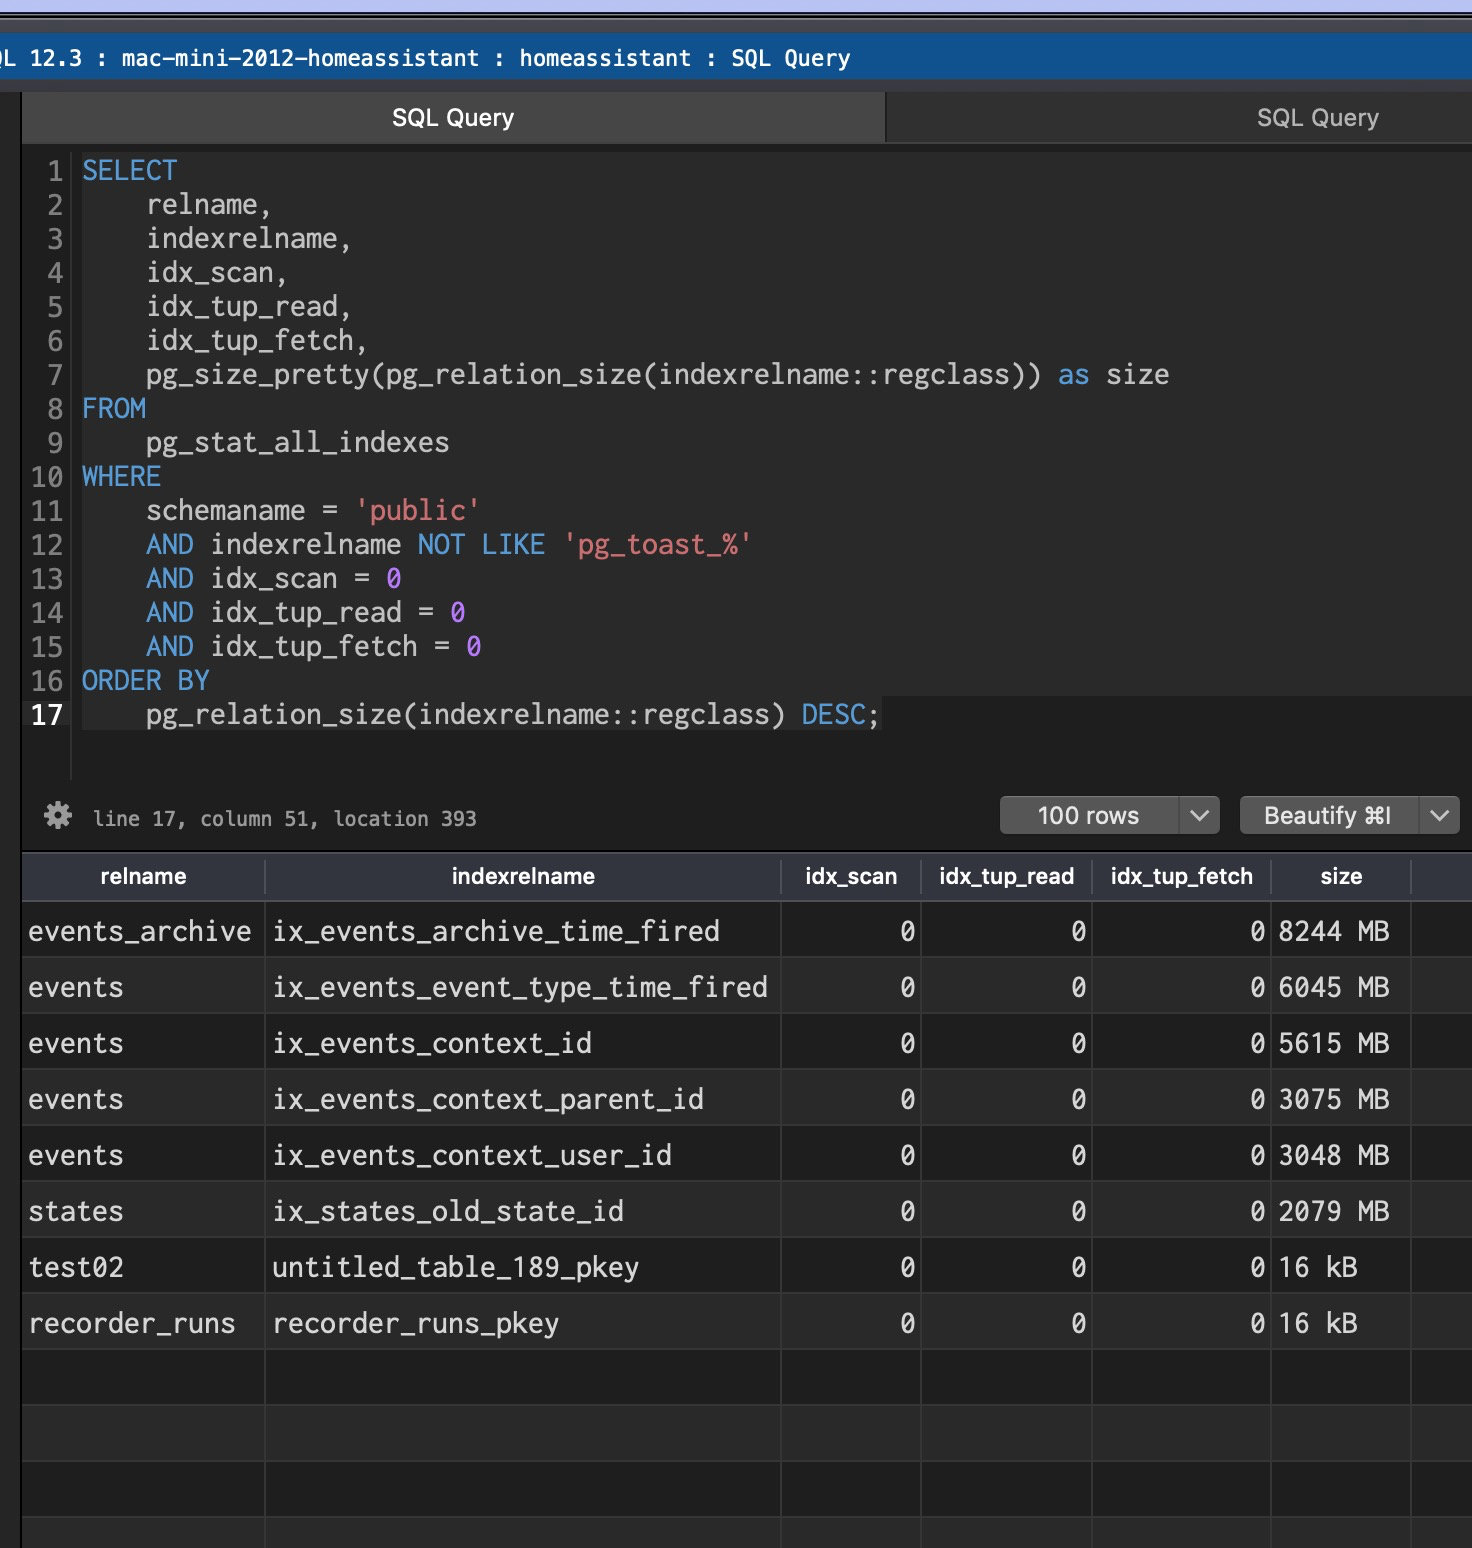Viewport: 1472px width, 1548px height.
Task: Select the 3048 MB size cell
Action: [x=1341, y=1156]
